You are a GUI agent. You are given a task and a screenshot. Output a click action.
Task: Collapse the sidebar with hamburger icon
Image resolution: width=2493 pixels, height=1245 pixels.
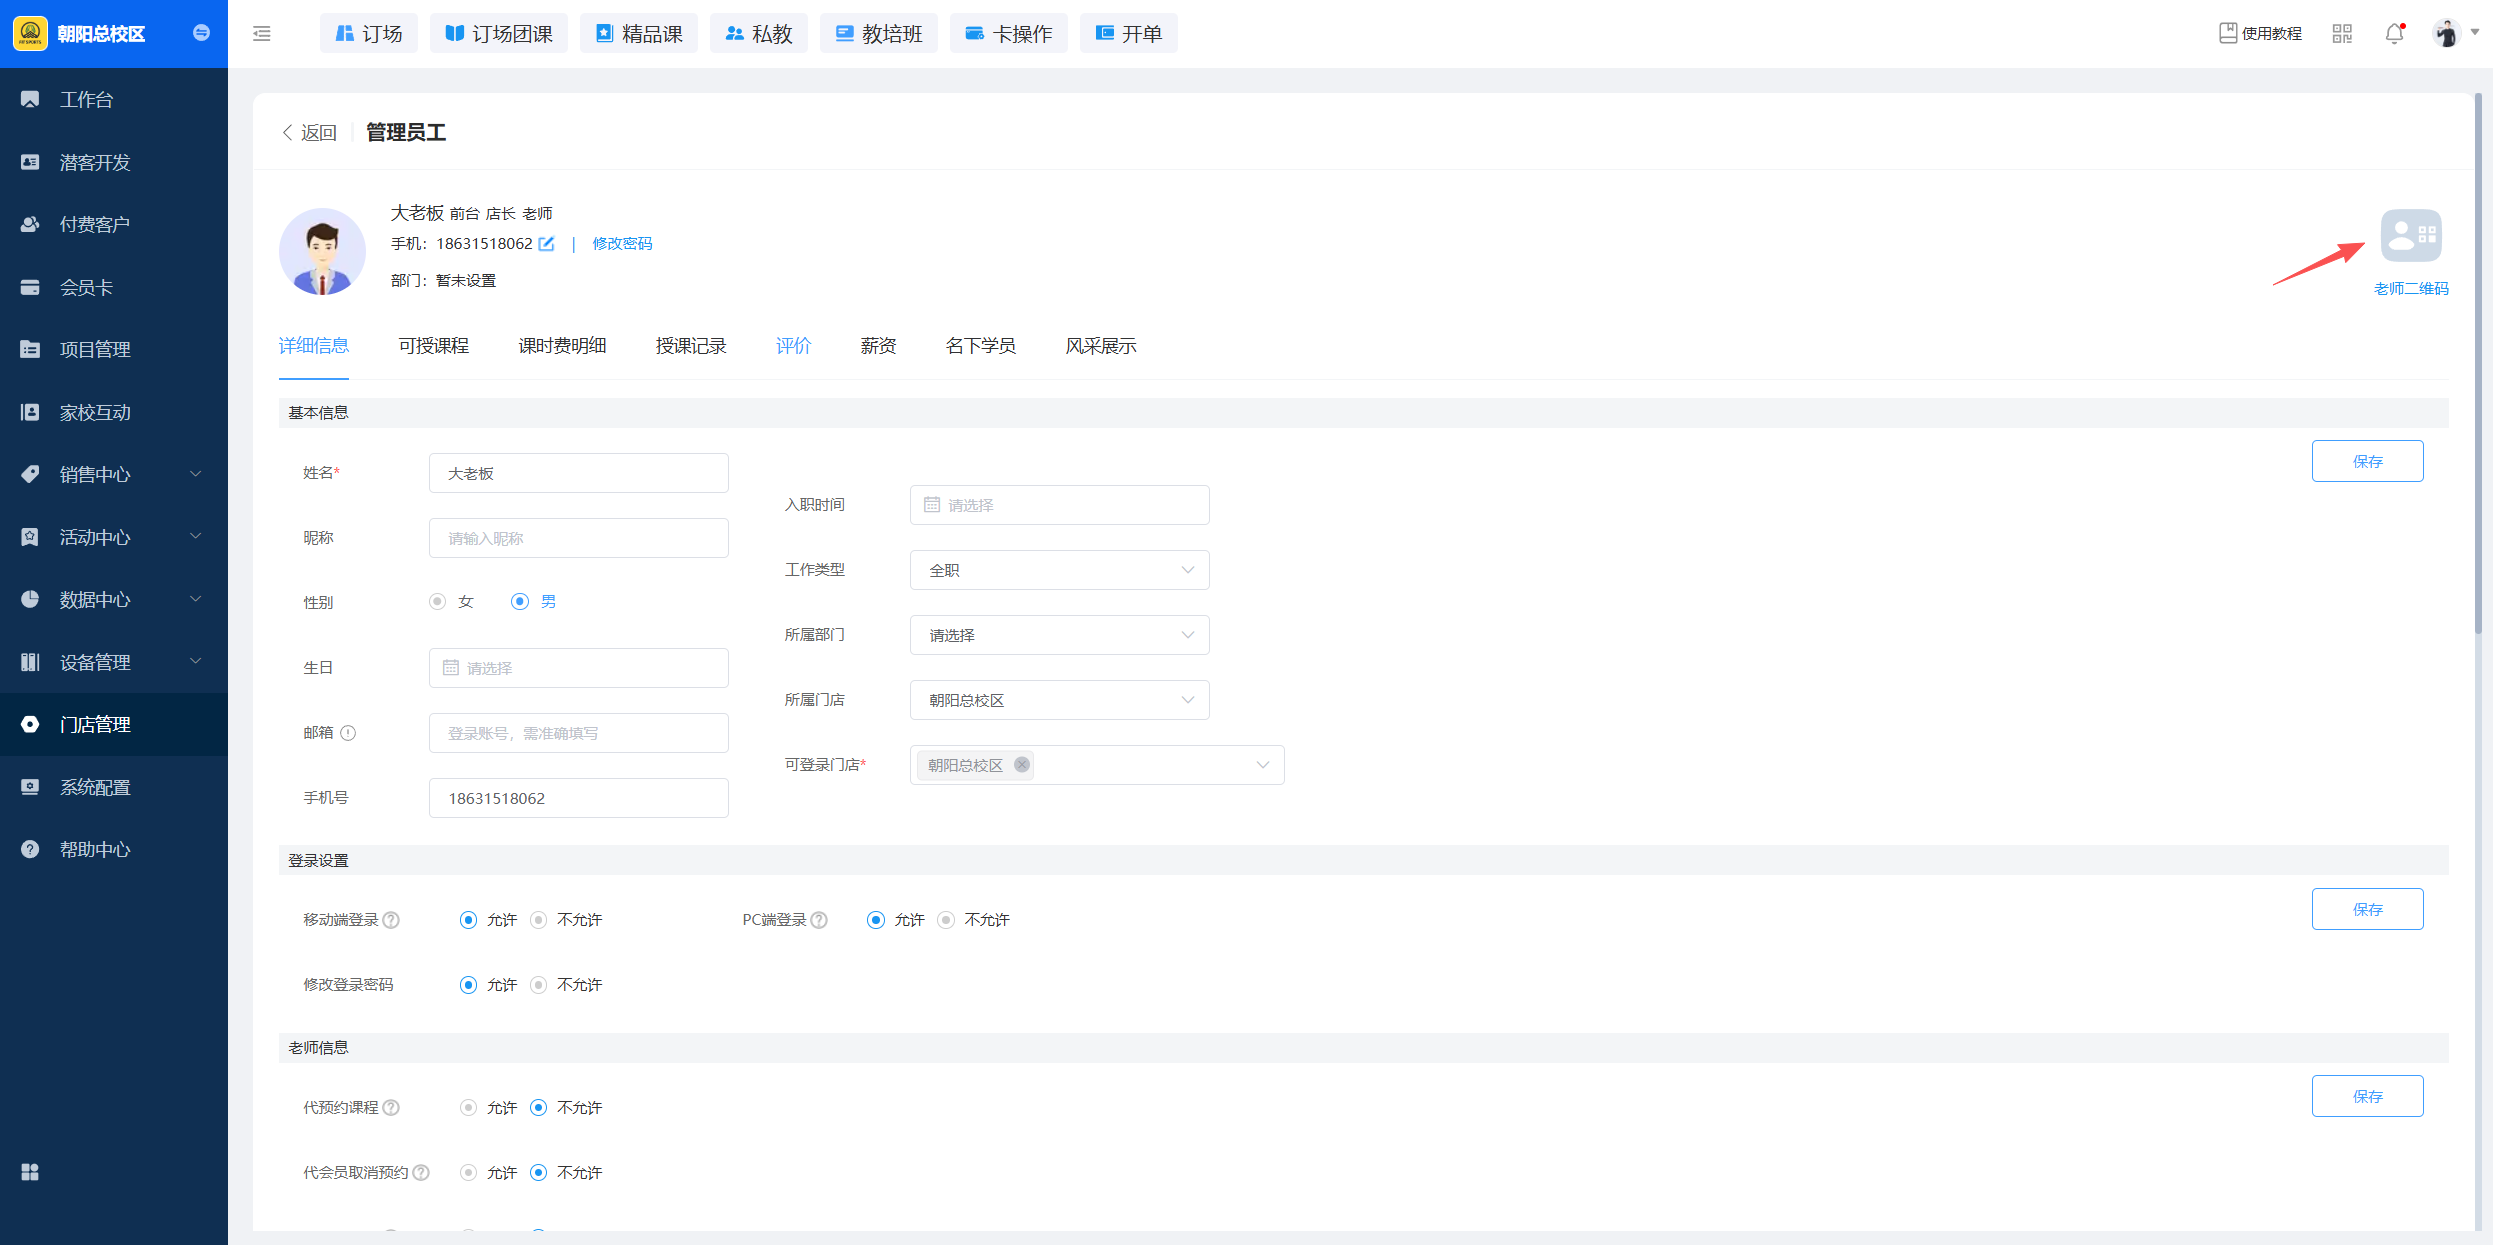coord(262,34)
